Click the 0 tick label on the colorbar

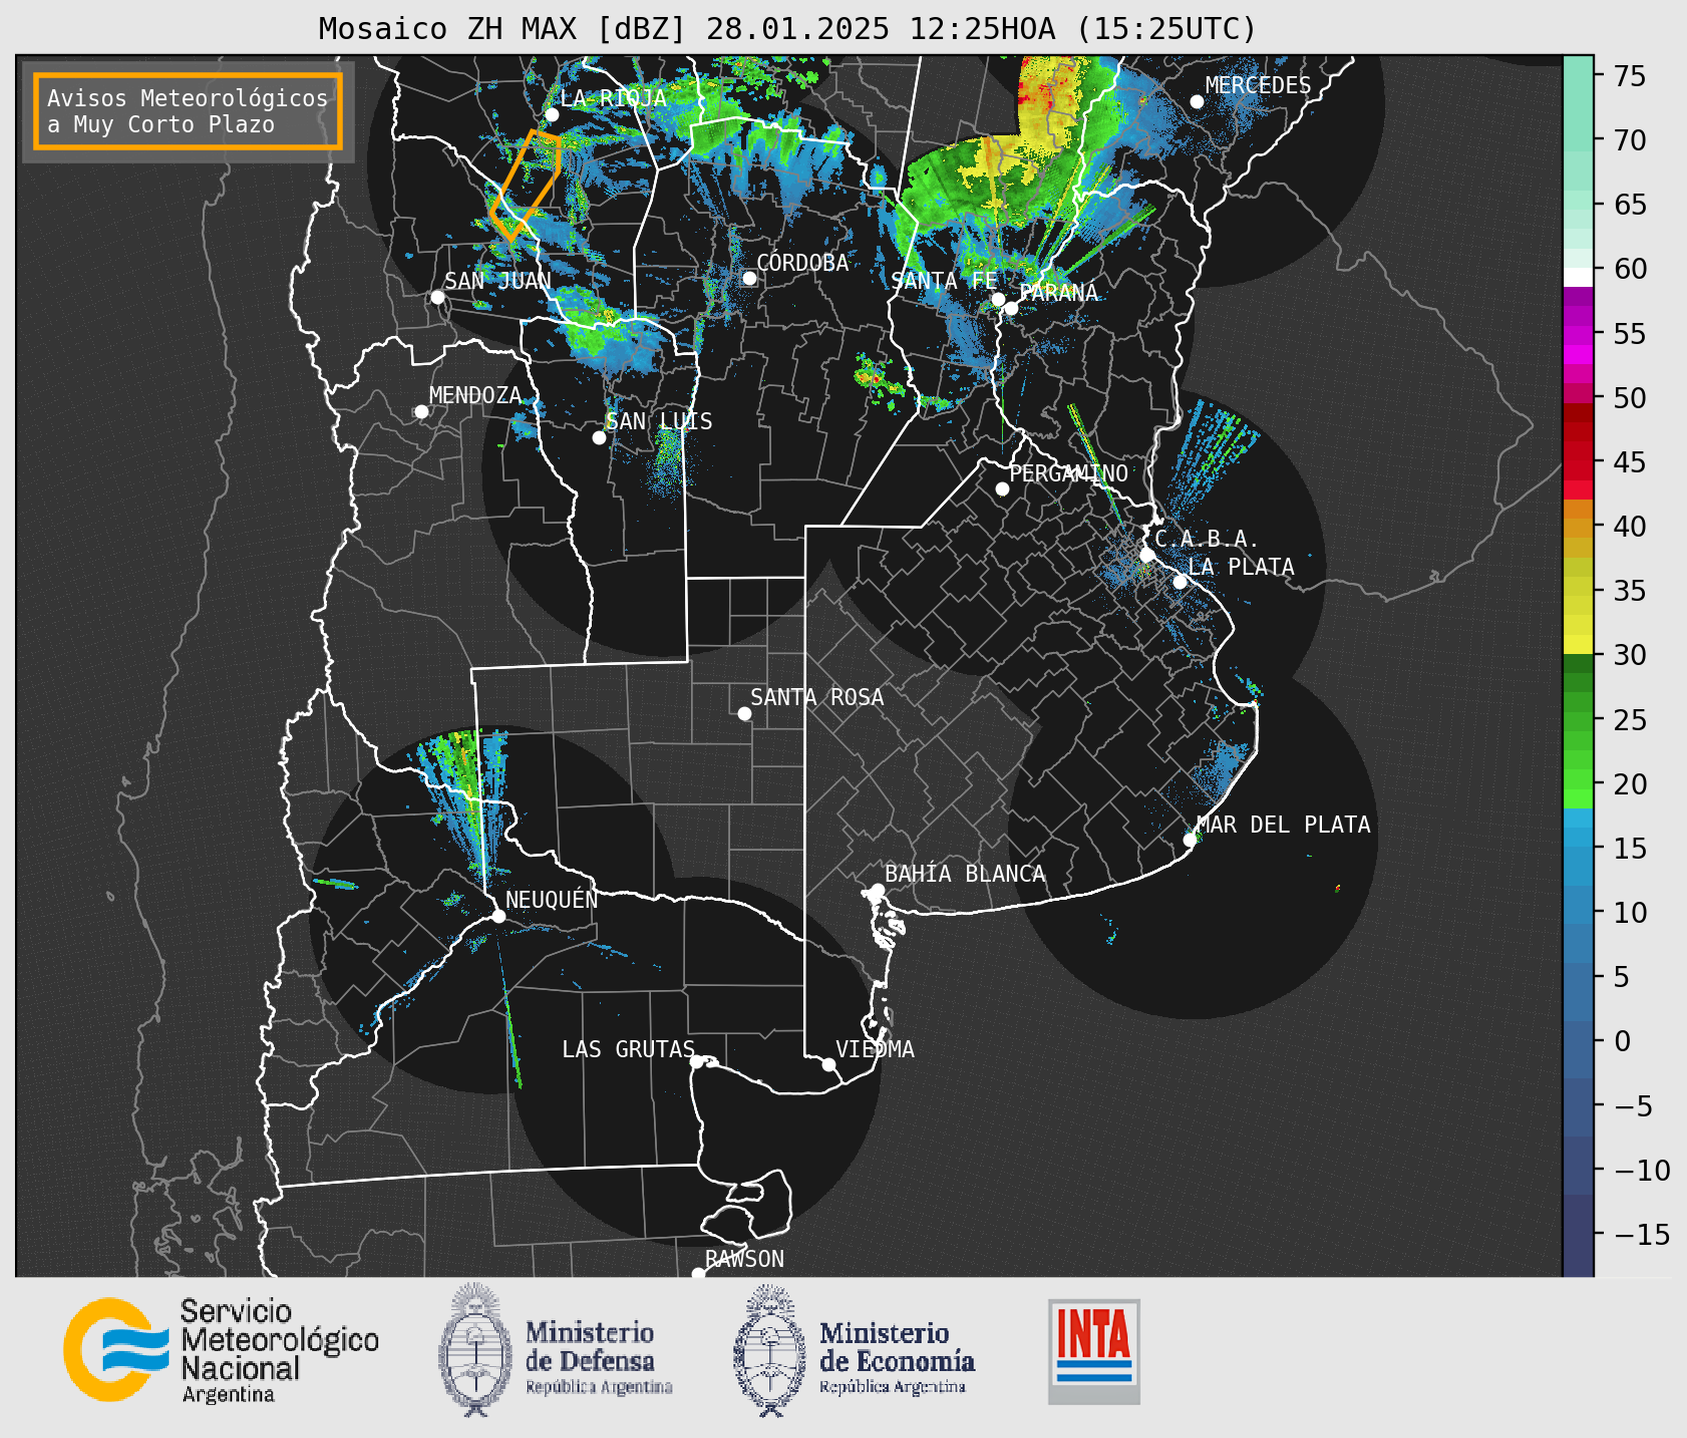click(x=1621, y=1041)
